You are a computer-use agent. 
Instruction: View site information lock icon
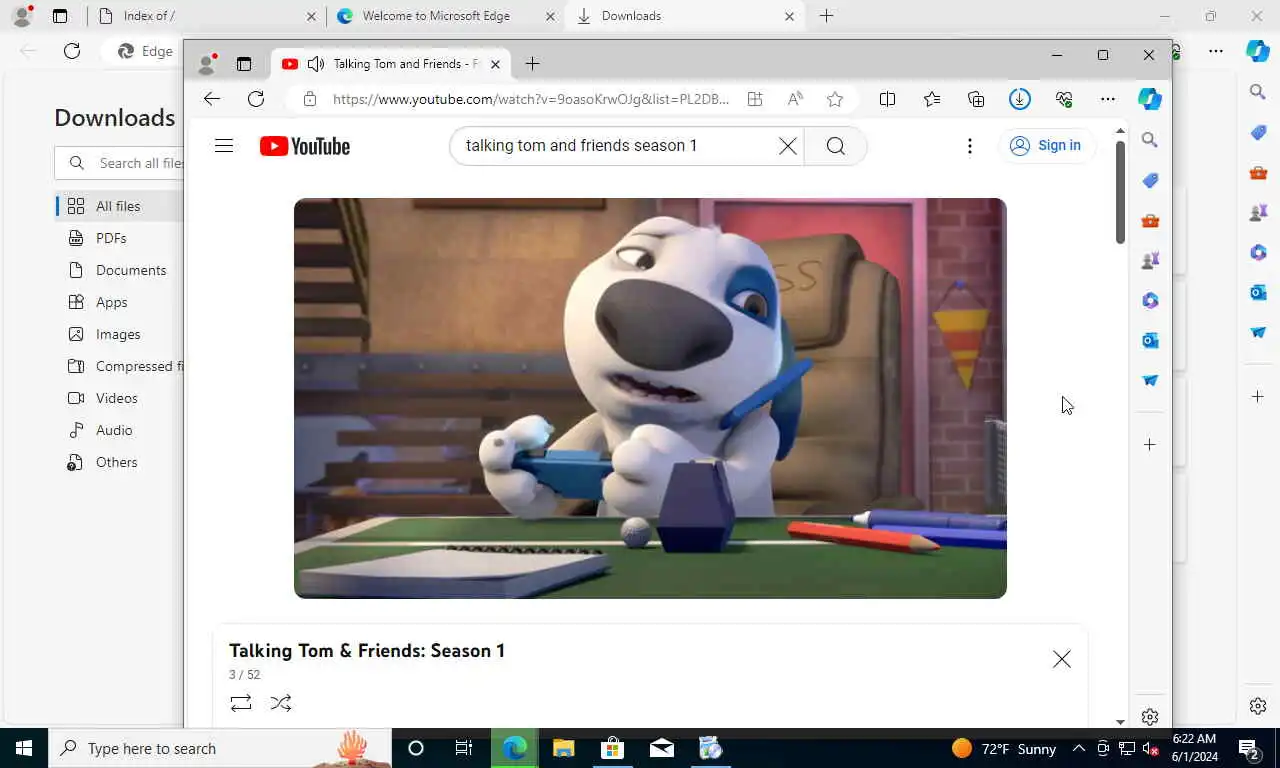click(x=310, y=99)
